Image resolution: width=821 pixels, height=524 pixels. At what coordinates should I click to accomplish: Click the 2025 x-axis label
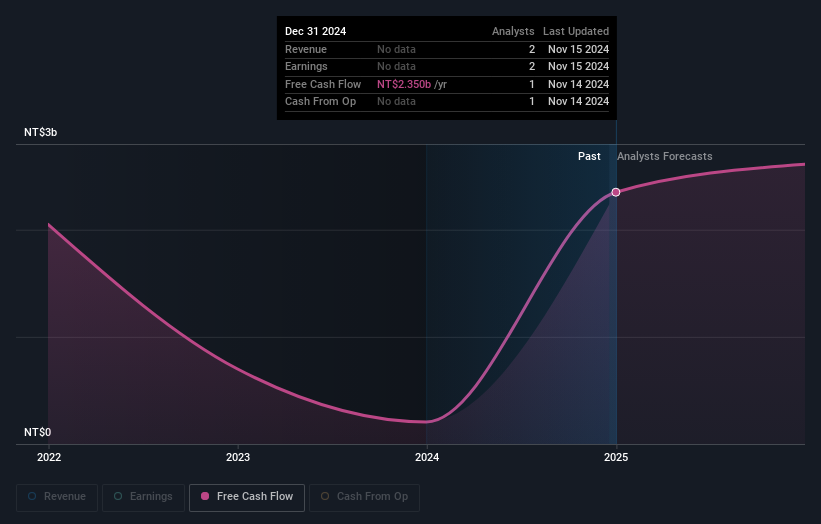point(616,458)
